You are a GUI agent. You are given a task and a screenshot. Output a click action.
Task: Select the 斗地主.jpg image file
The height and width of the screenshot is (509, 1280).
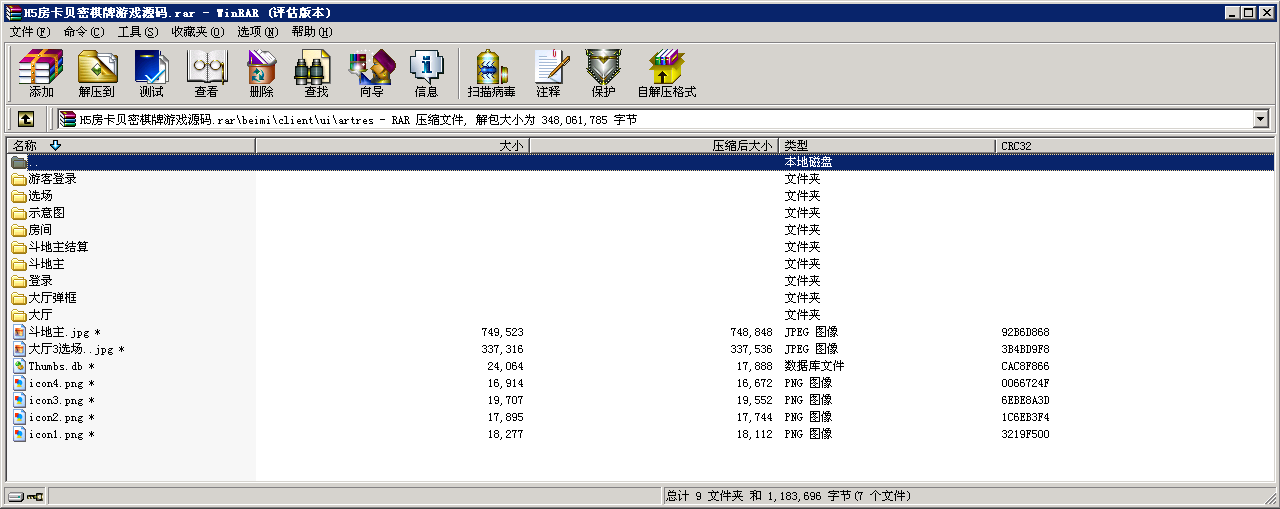pyautogui.click(x=58, y=332)
